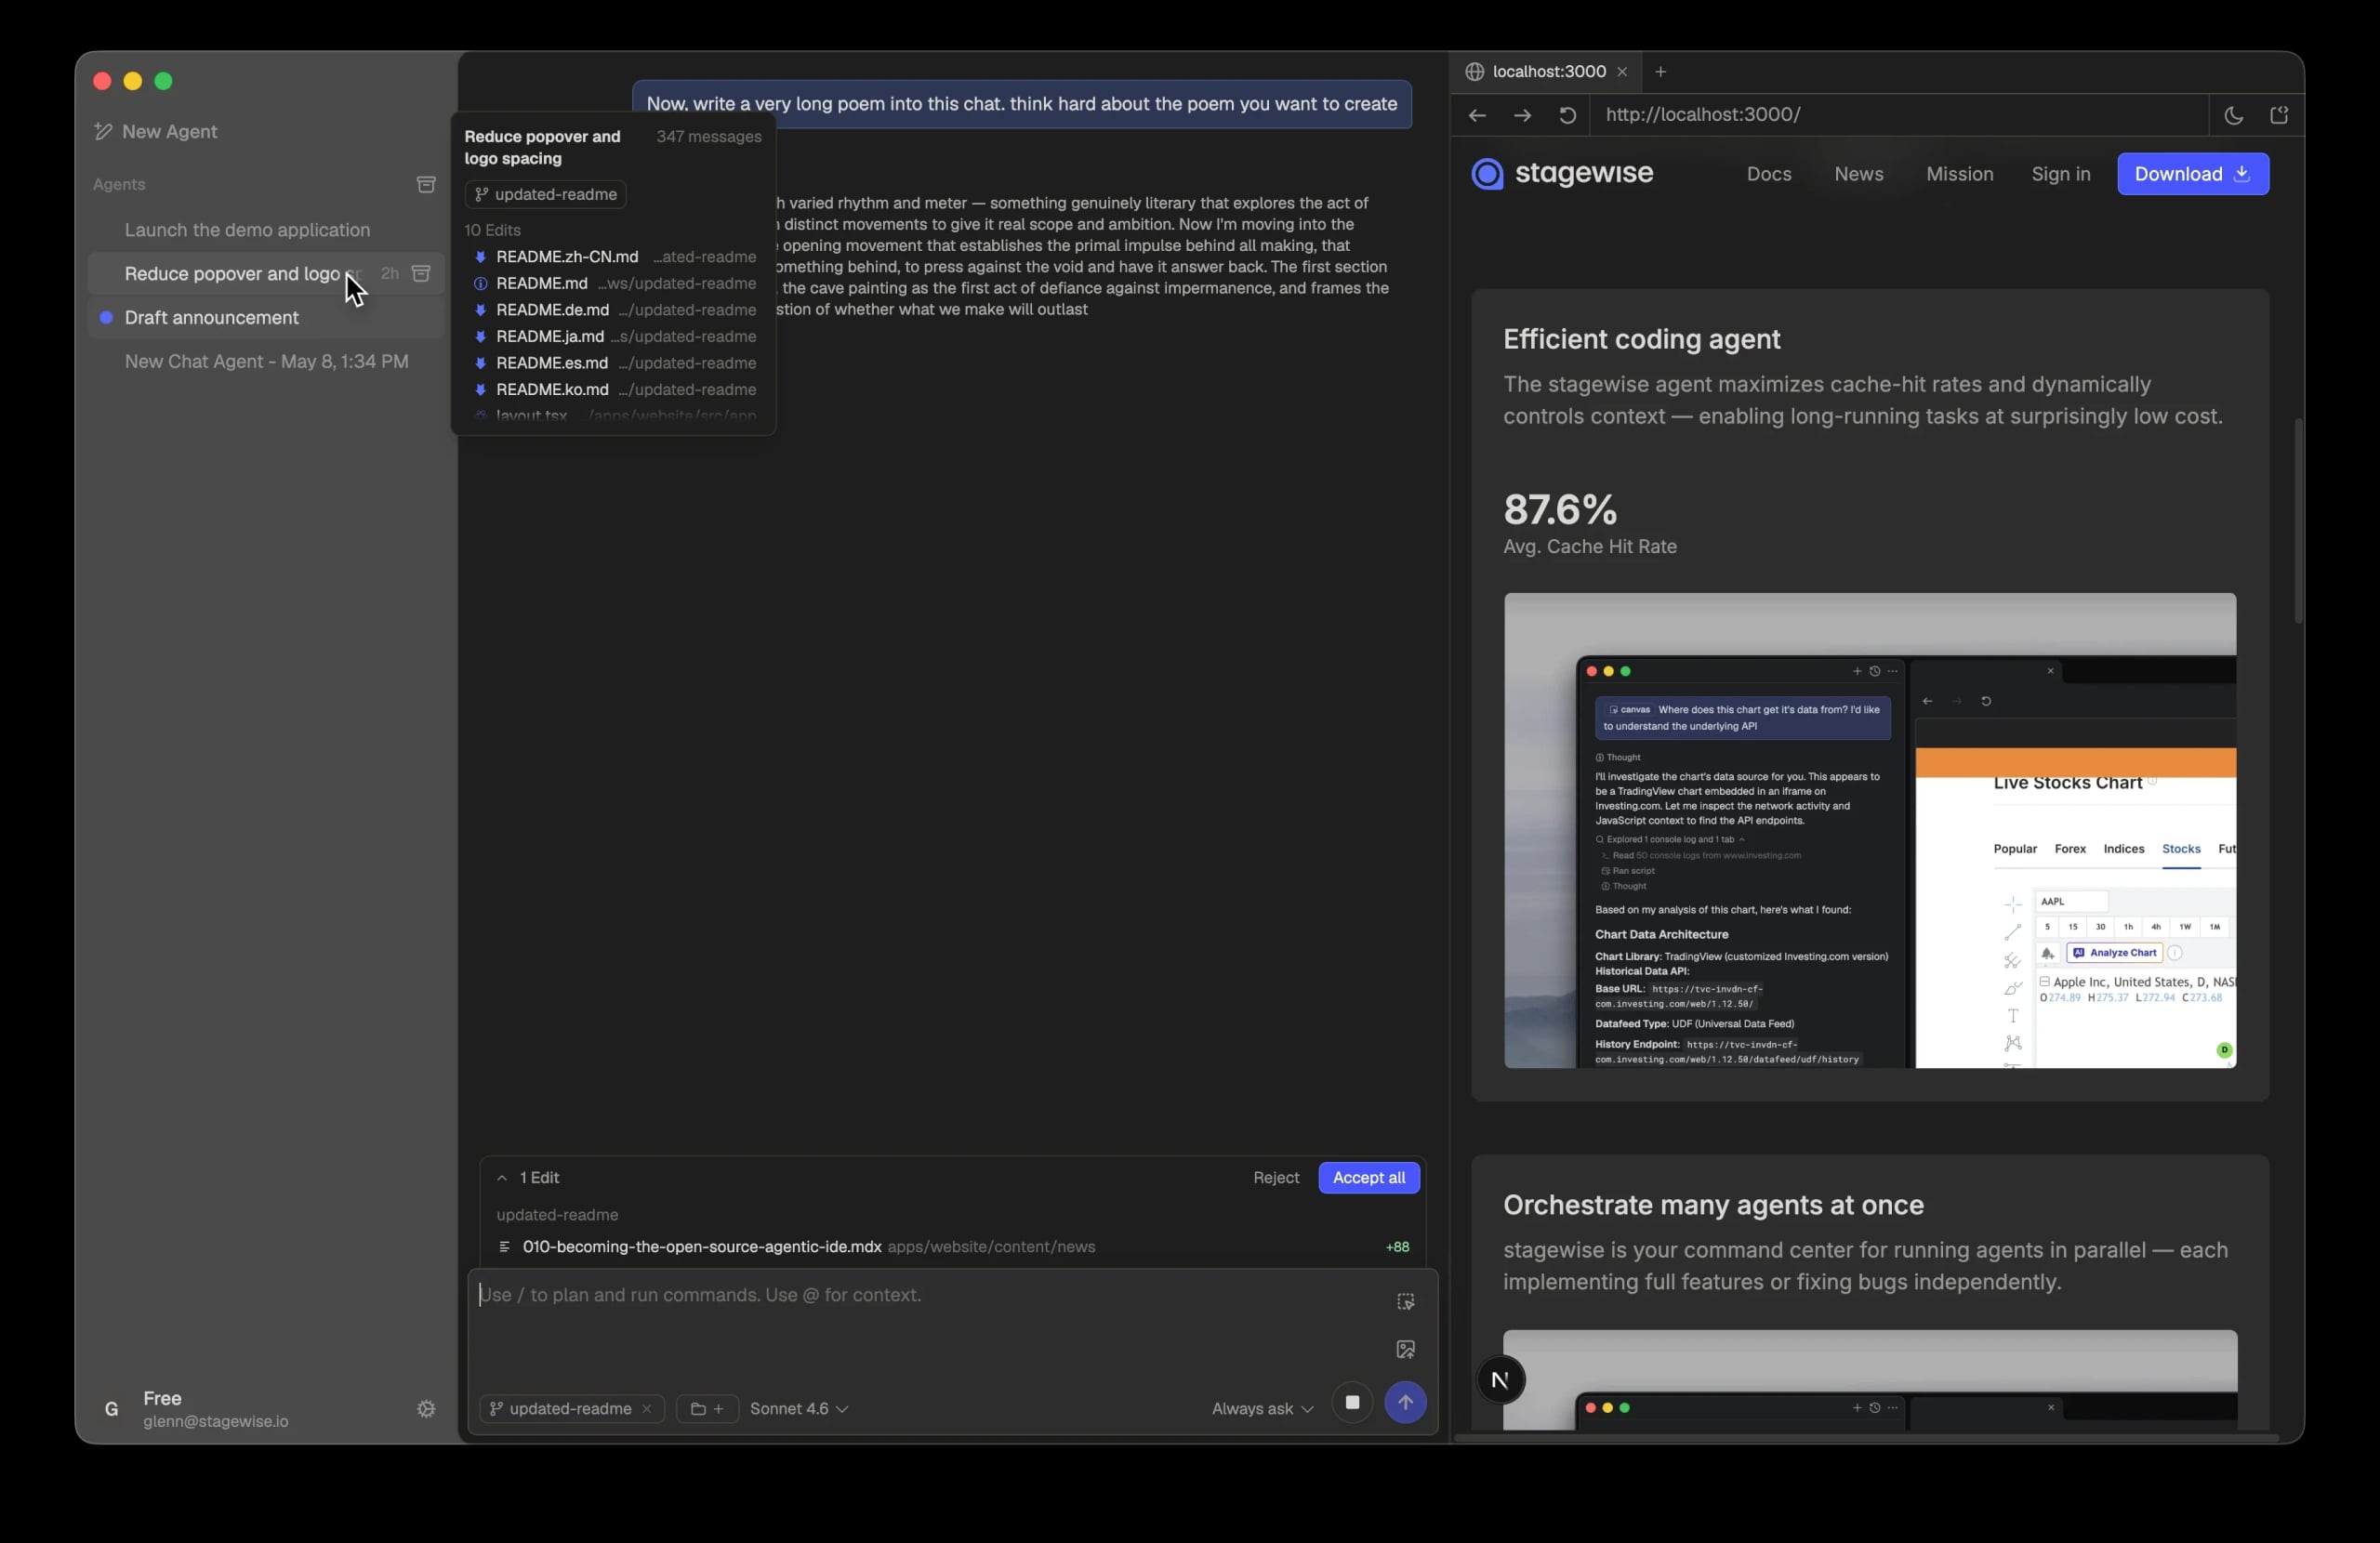The width and height of the screenshot is (2380, 1543).
Task: Open Launch the demo application agent
Action: click(x=247, y=230)
